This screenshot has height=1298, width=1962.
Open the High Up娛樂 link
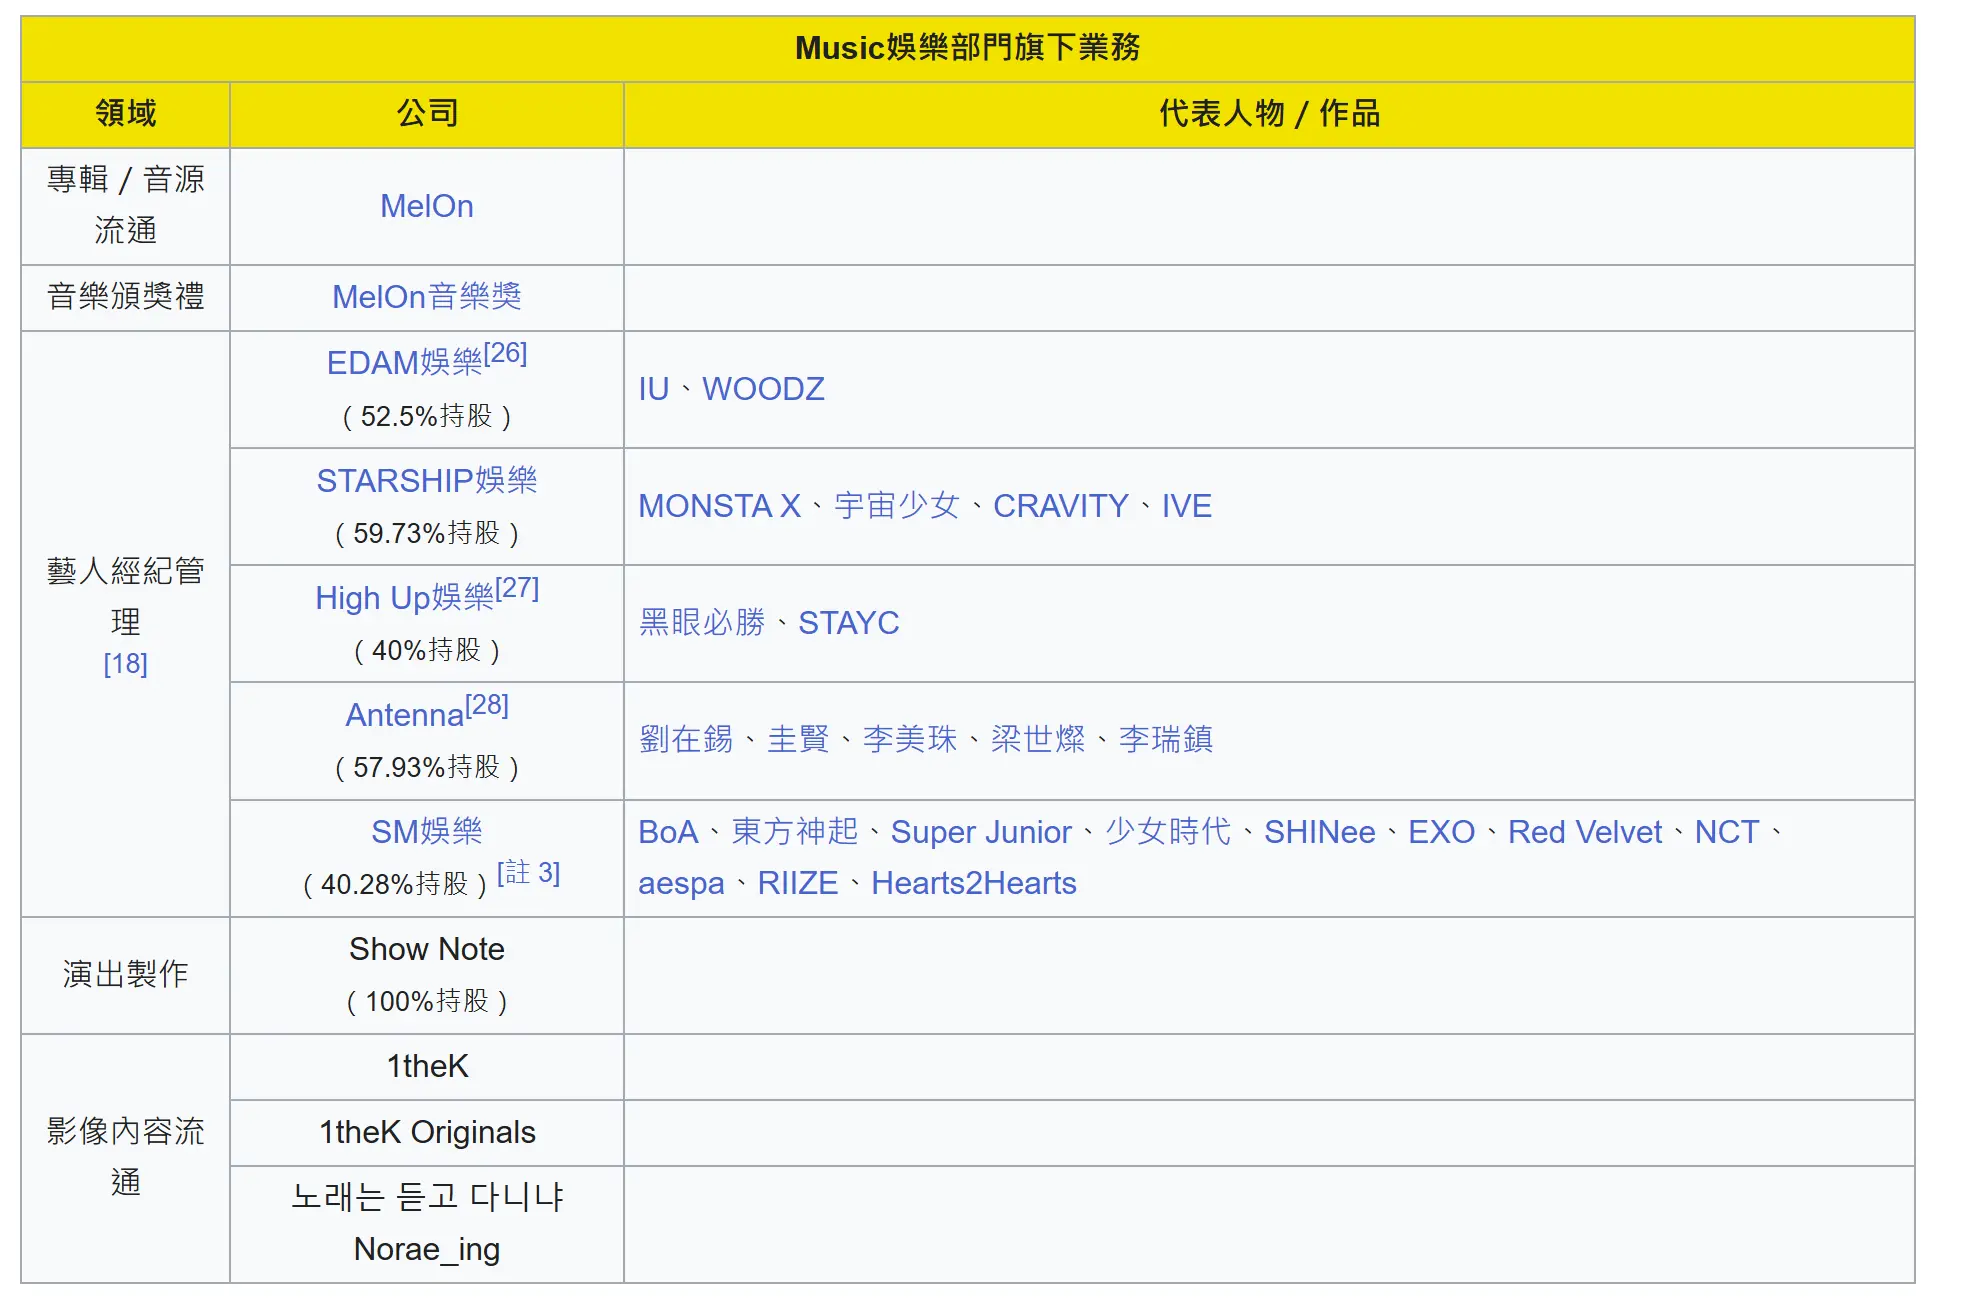405,598
